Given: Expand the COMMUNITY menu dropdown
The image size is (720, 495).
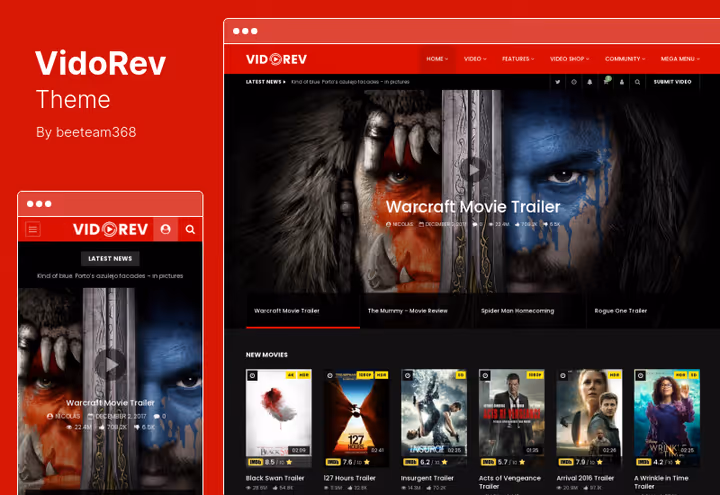Looking at the screenshot, I should point(625,59).
